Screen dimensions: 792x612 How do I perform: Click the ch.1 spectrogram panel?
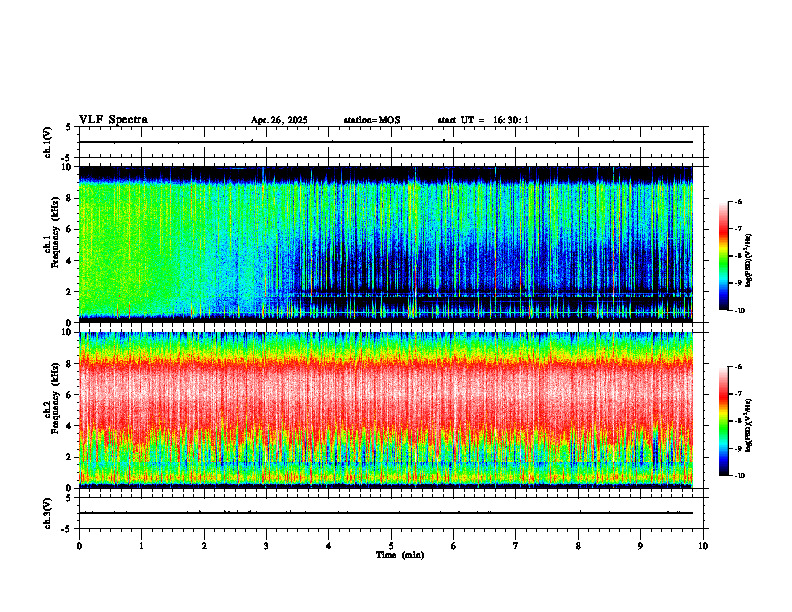(386, 244)
